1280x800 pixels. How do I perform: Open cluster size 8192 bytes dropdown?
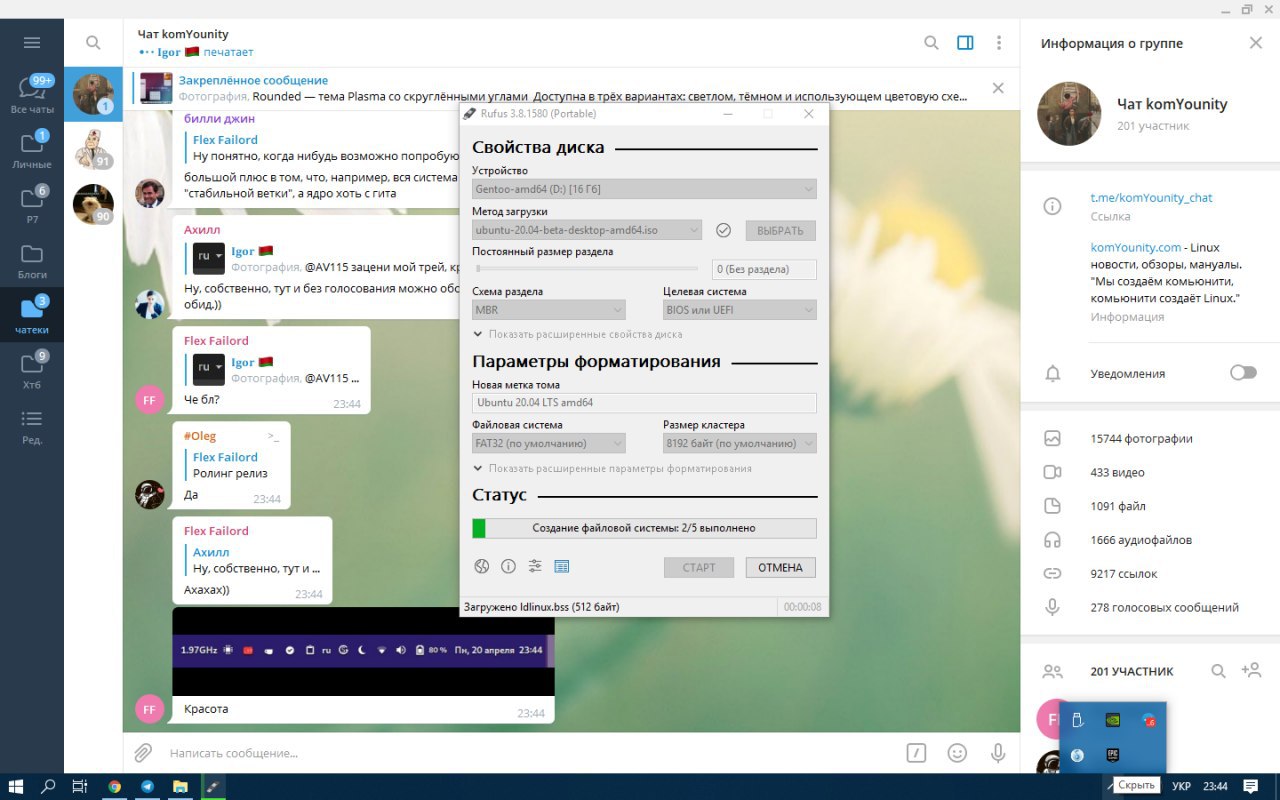740,443
